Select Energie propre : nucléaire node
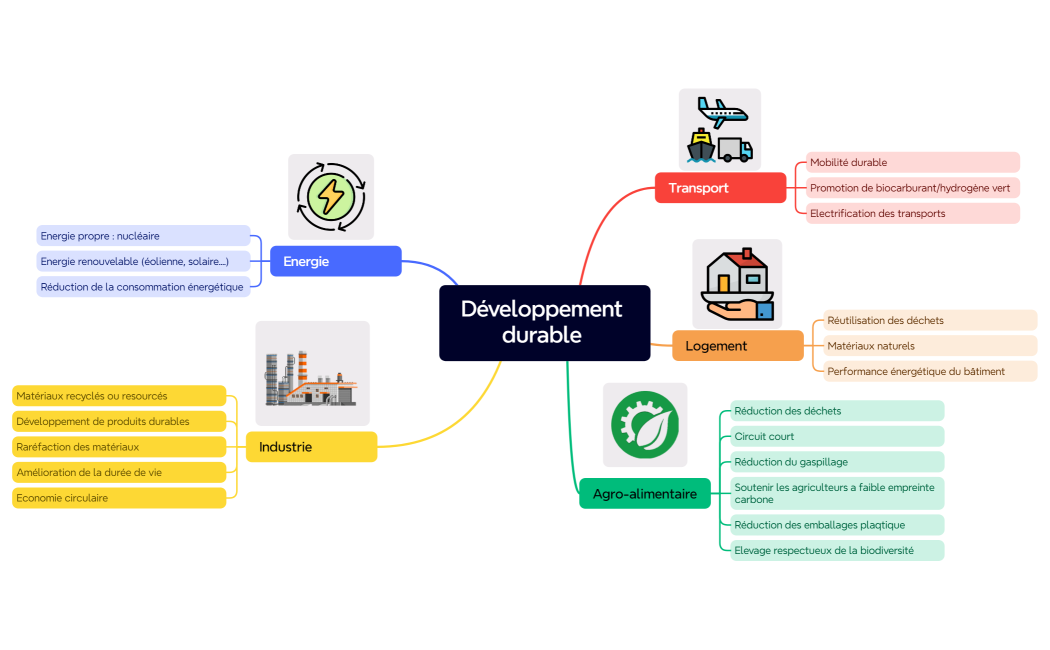1050x650 pixels. pyautogui.click(x=143, y=236)
